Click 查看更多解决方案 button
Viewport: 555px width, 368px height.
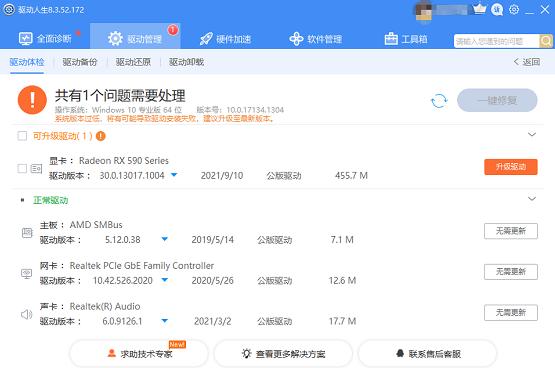(x=283, y=353)
